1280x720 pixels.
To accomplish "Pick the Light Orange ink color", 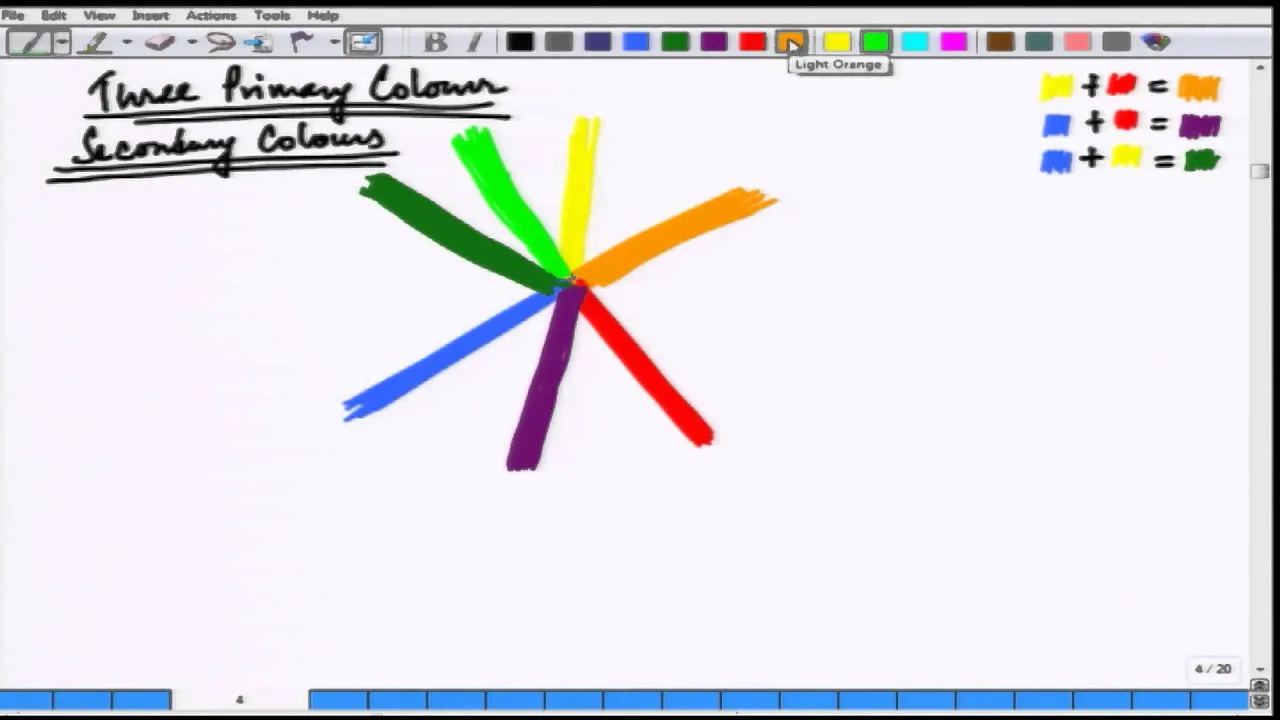I will [x=791, y=42].
